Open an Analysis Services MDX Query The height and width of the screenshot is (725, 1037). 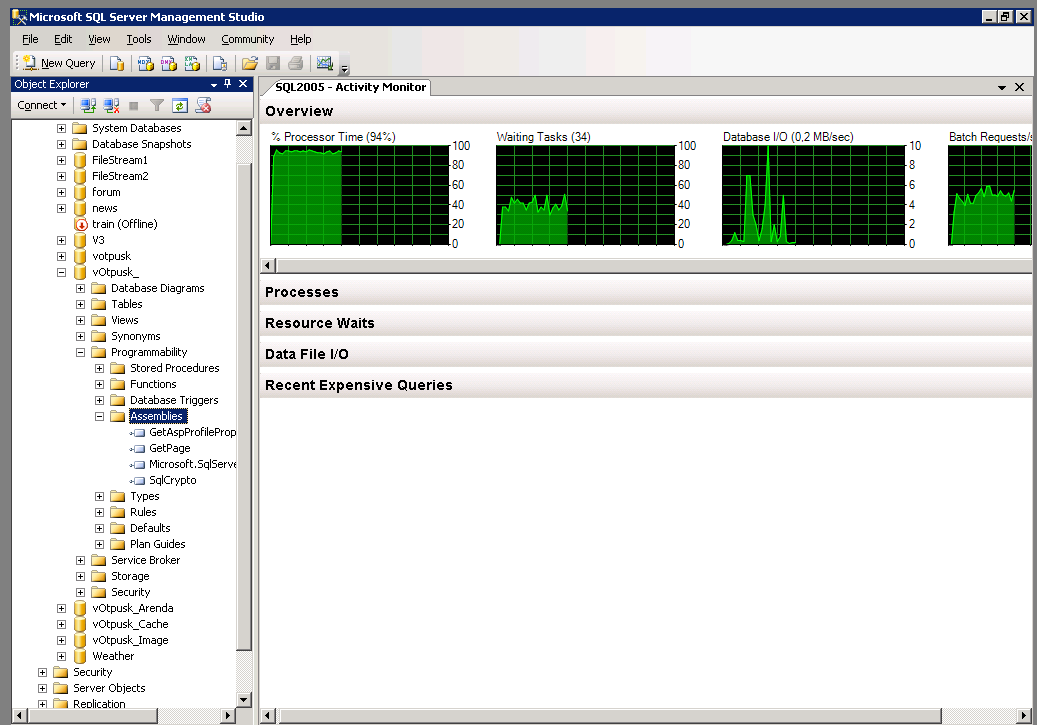pyautogui.click(x=145, y=64)
